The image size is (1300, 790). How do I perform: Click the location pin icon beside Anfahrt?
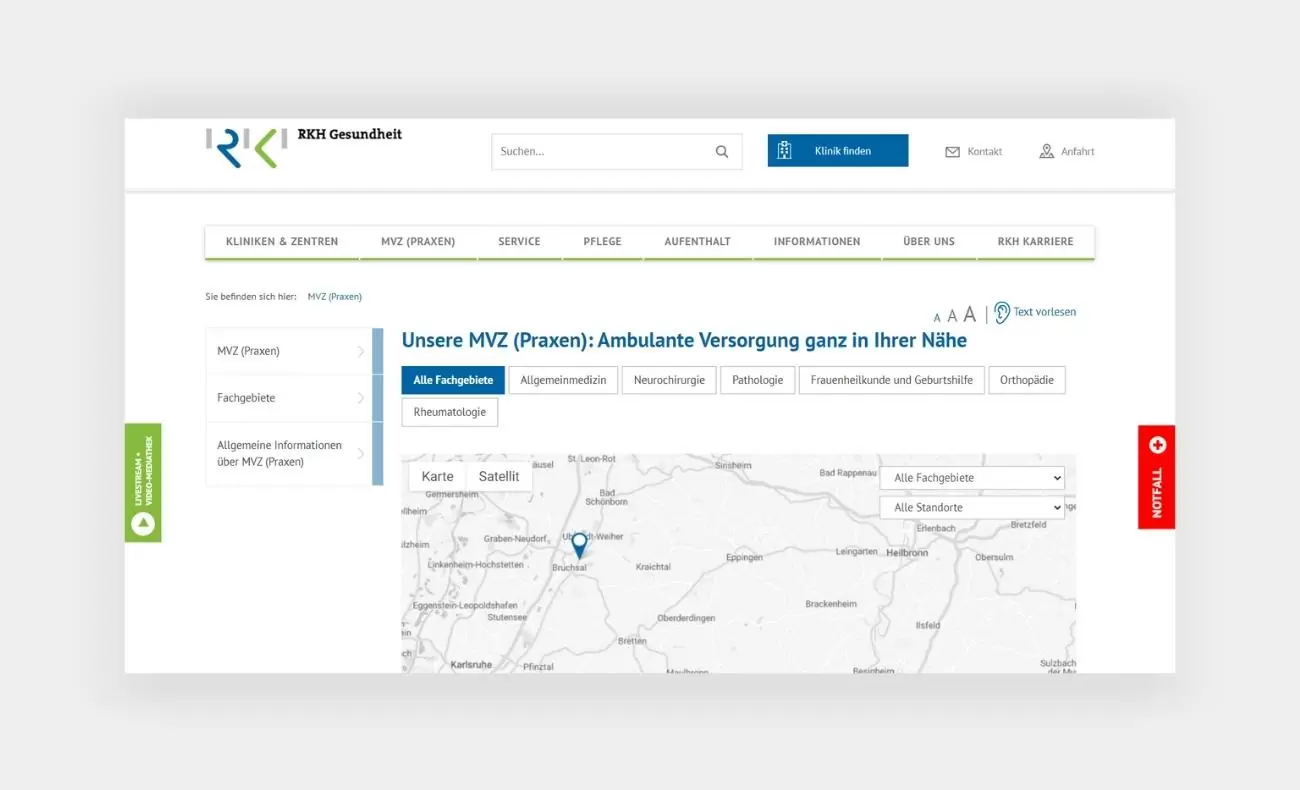[1046, 151]
